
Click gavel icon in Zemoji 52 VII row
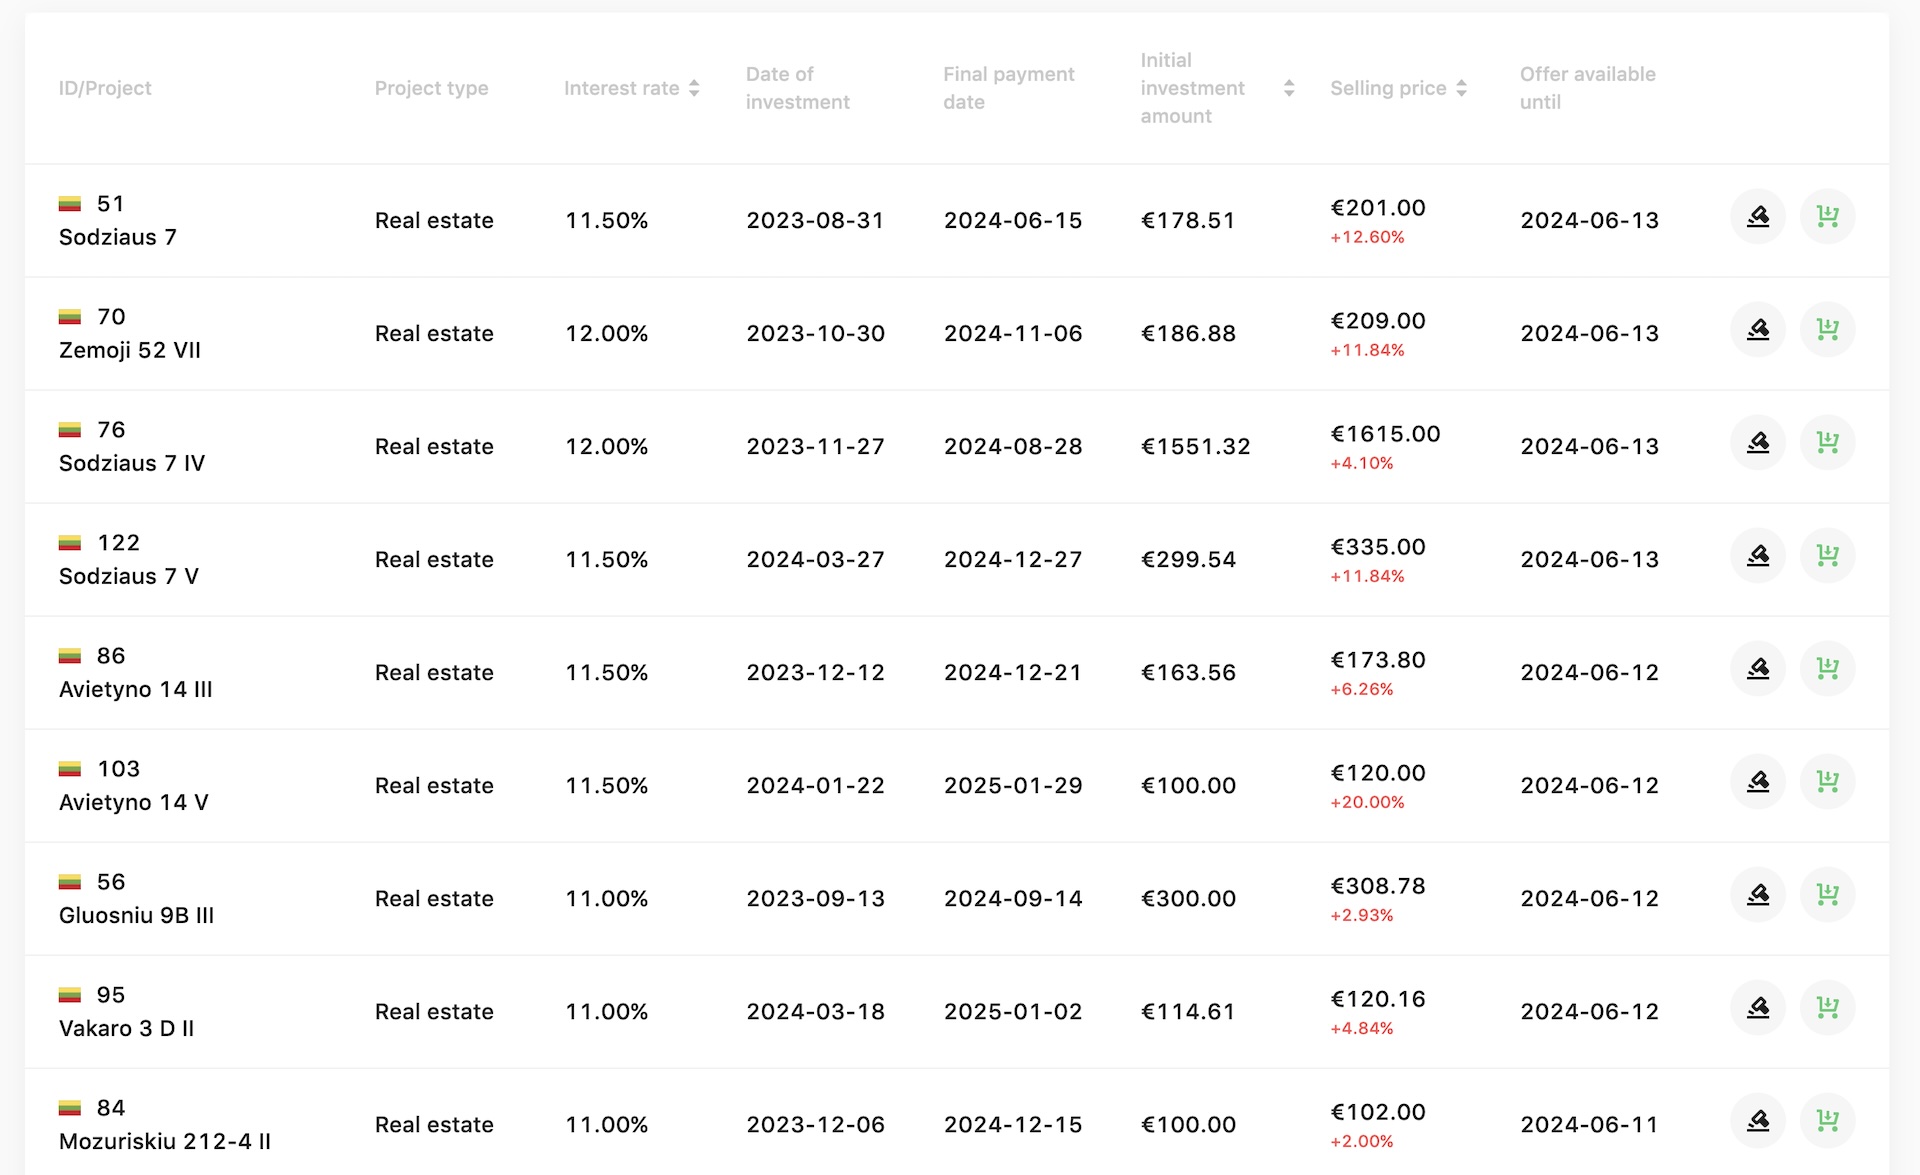click(1757, 330)
